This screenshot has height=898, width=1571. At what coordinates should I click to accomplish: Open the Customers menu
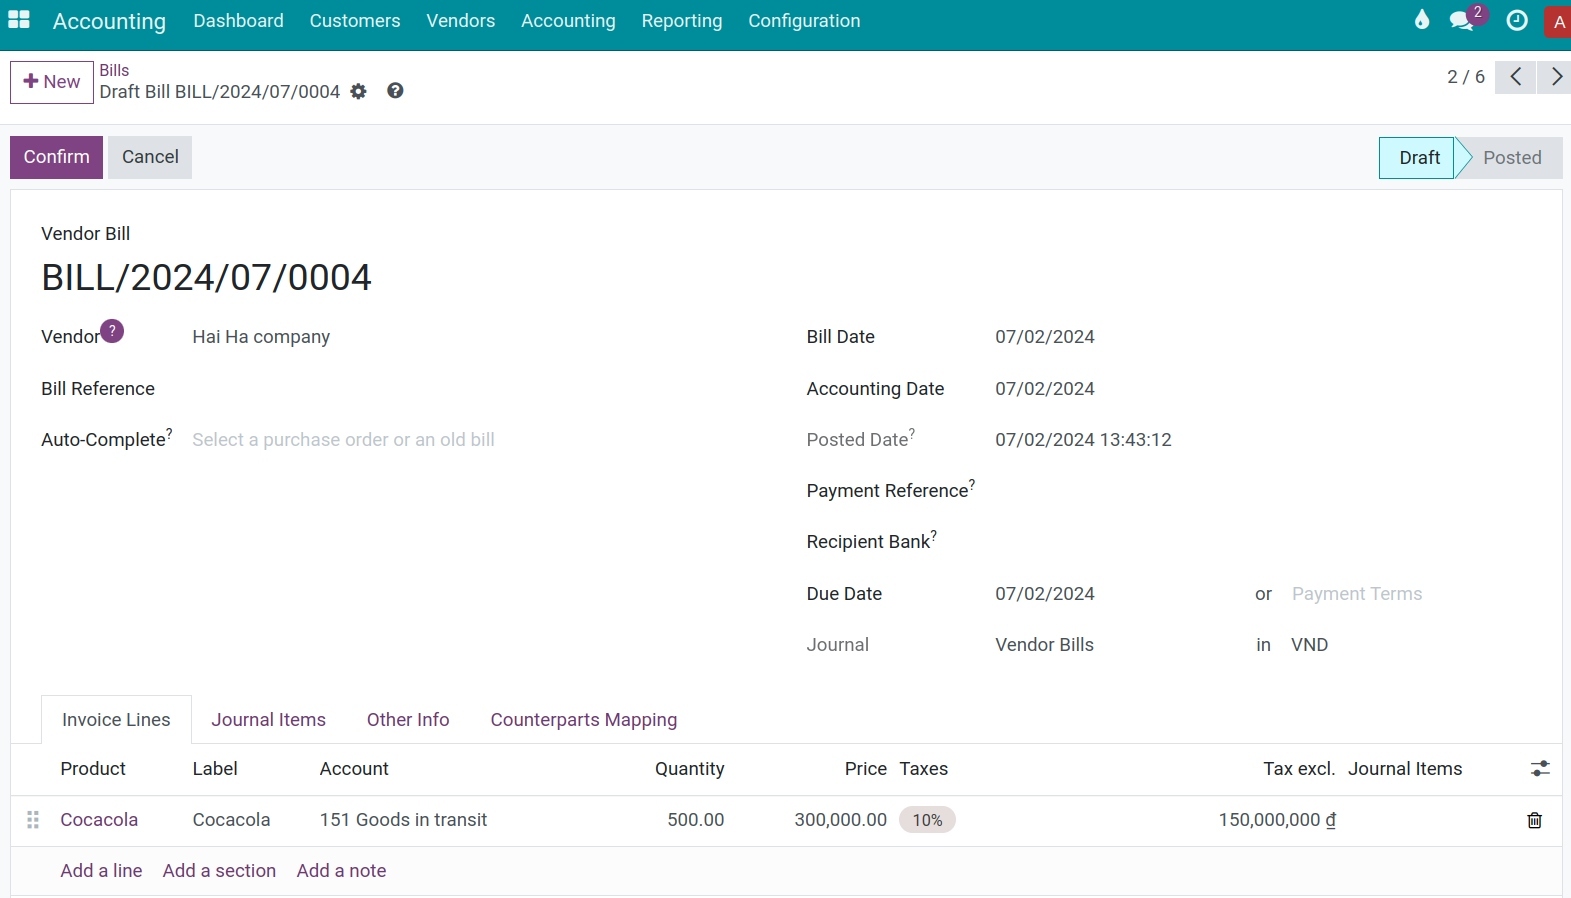click(355, 21)
